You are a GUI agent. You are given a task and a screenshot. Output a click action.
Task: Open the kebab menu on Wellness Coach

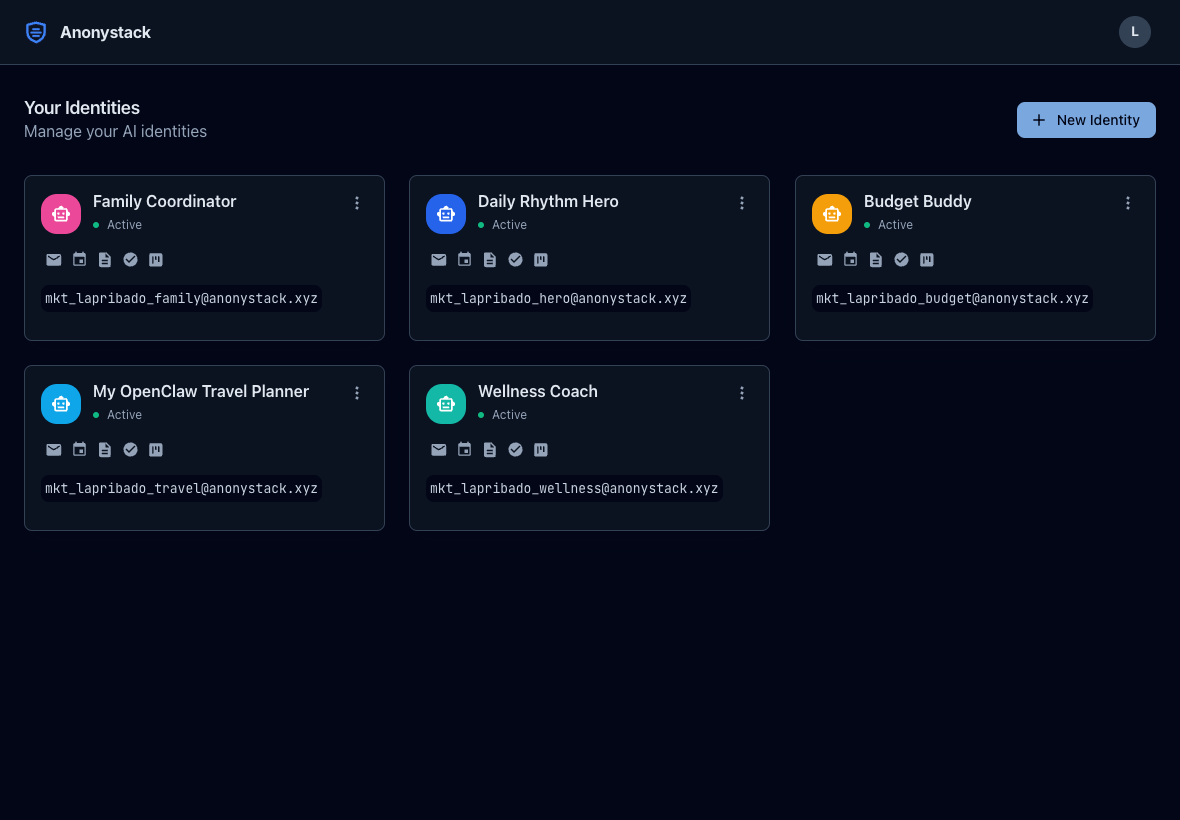point(742,393)
